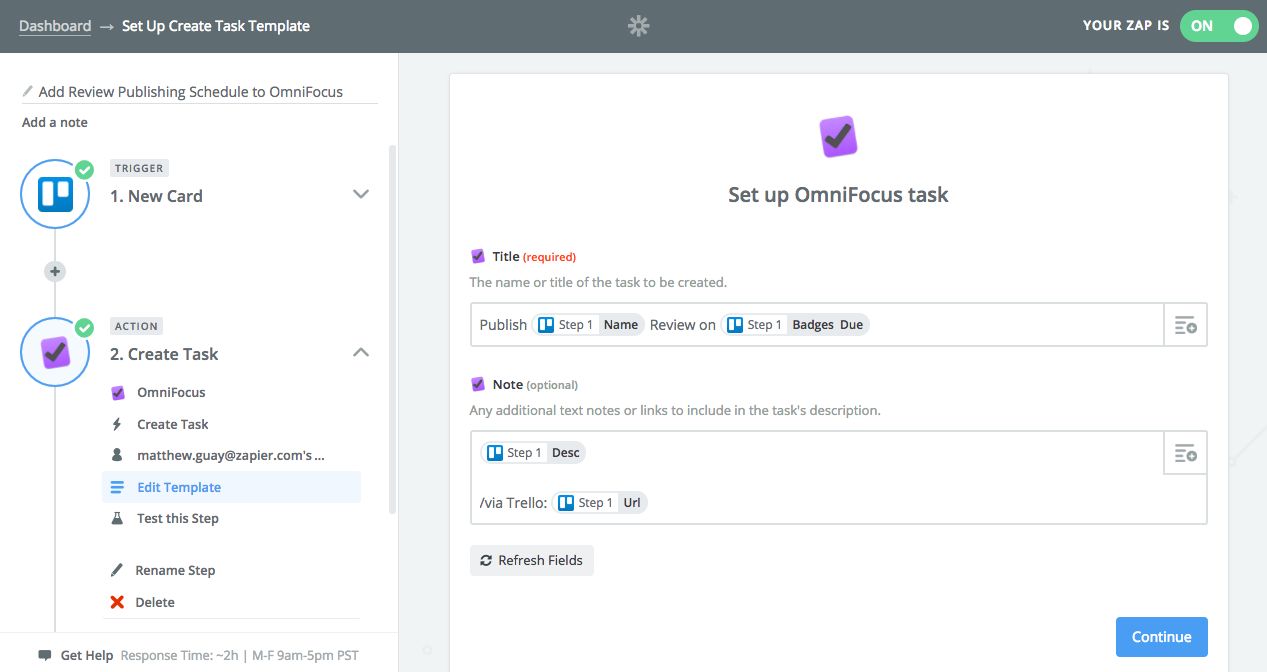The image size is (1267, 672).
Task: Click the rename pencil icon
Action: pyautogui.click(x=117, y=570)
